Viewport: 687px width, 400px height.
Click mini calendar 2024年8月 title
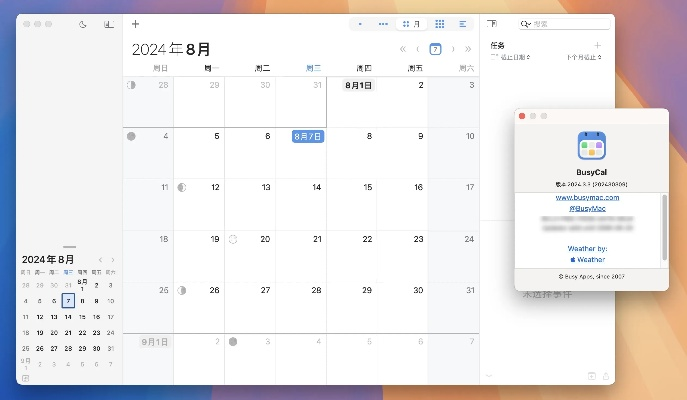48,259
